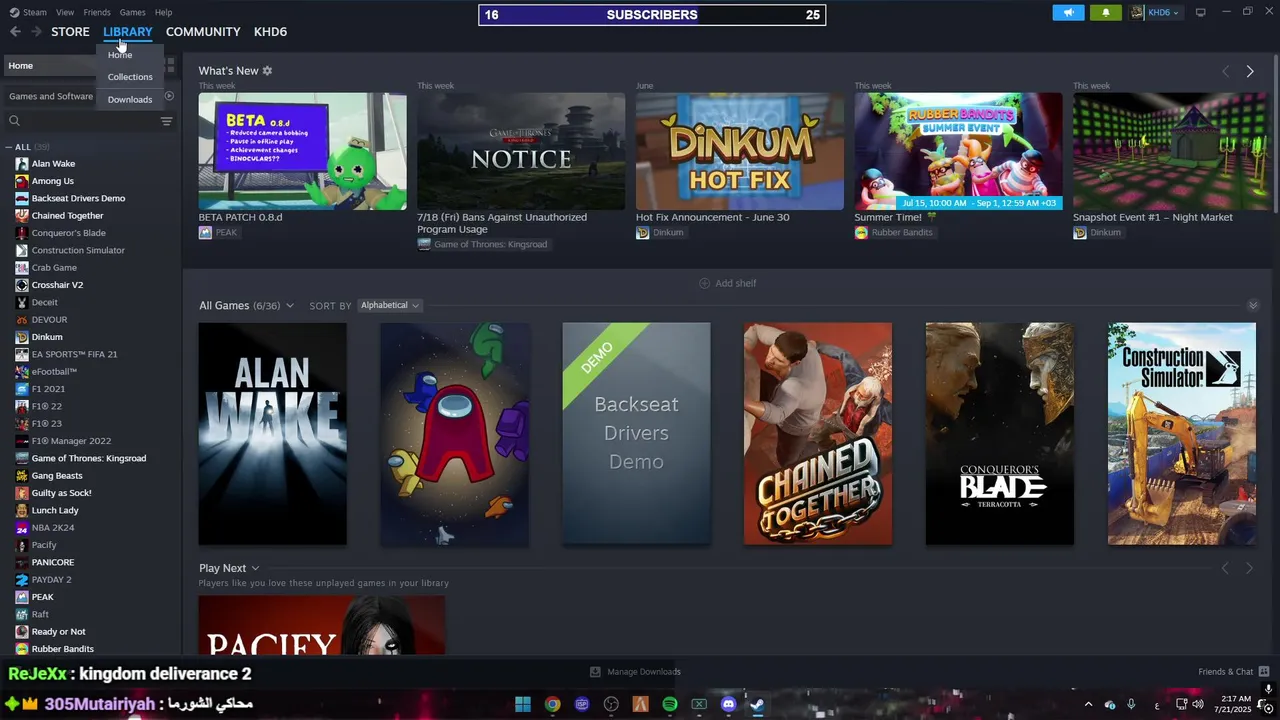Click the Xbox Game Bar taskbar icon

[x=699, y=704]
